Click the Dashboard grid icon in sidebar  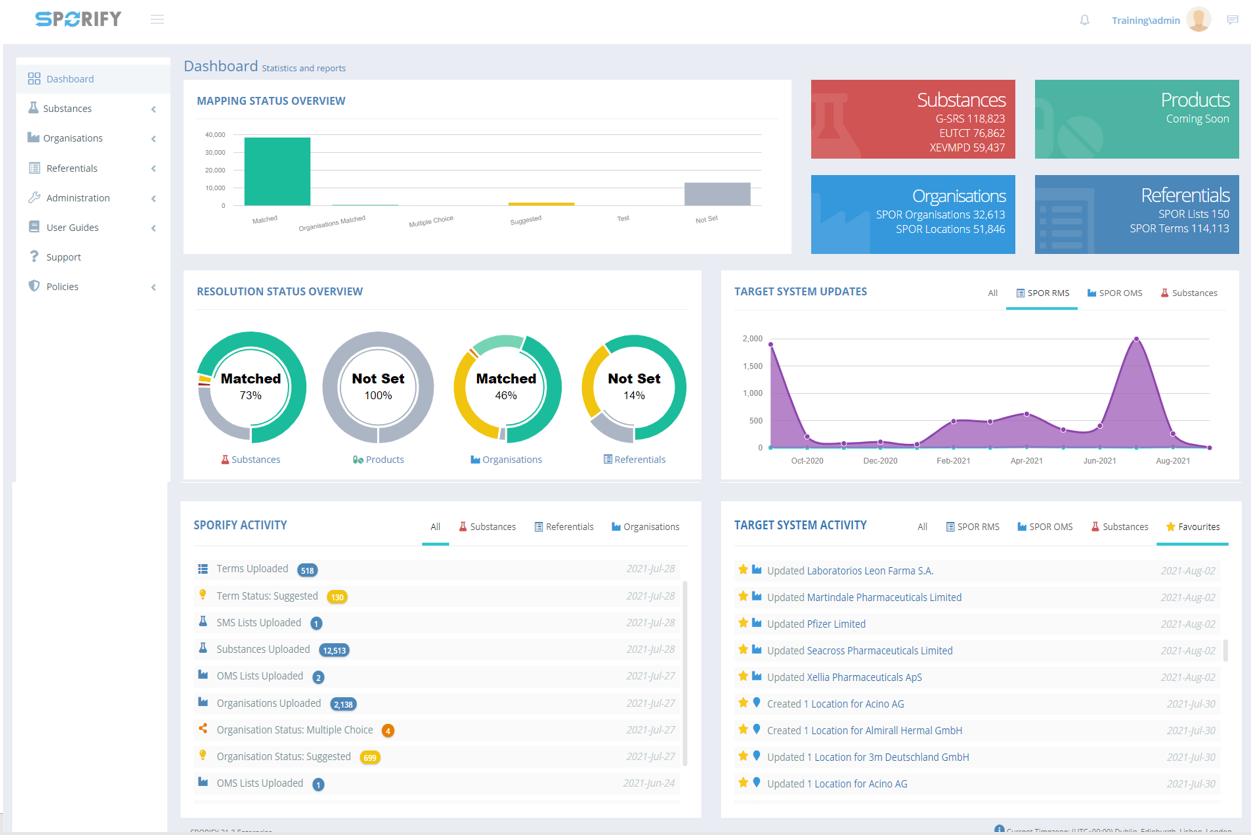coord(34,79)
